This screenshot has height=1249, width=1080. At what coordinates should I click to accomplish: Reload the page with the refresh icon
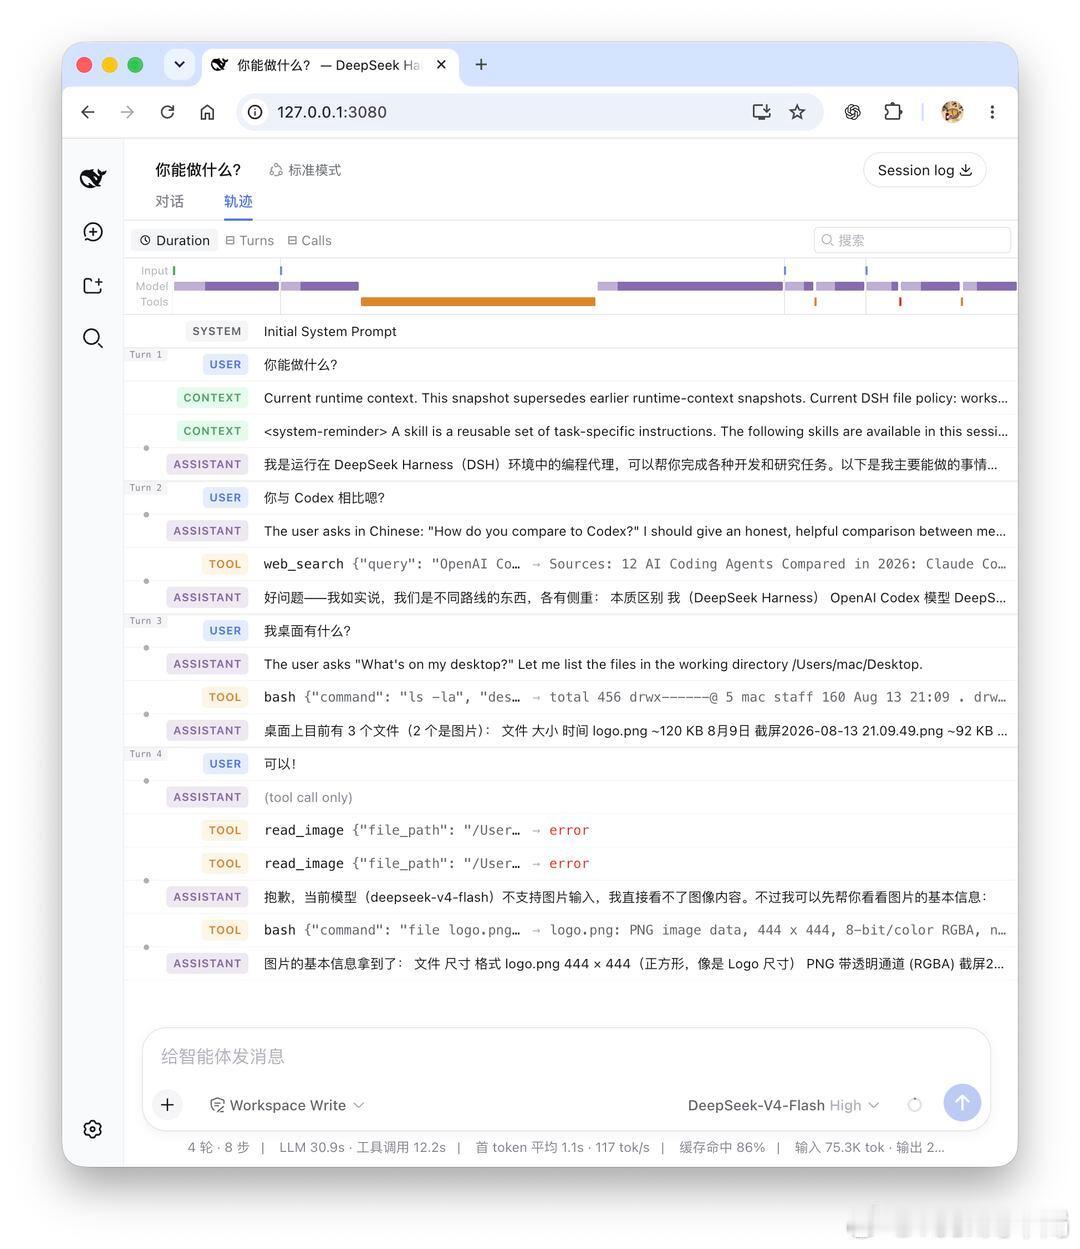167,112
